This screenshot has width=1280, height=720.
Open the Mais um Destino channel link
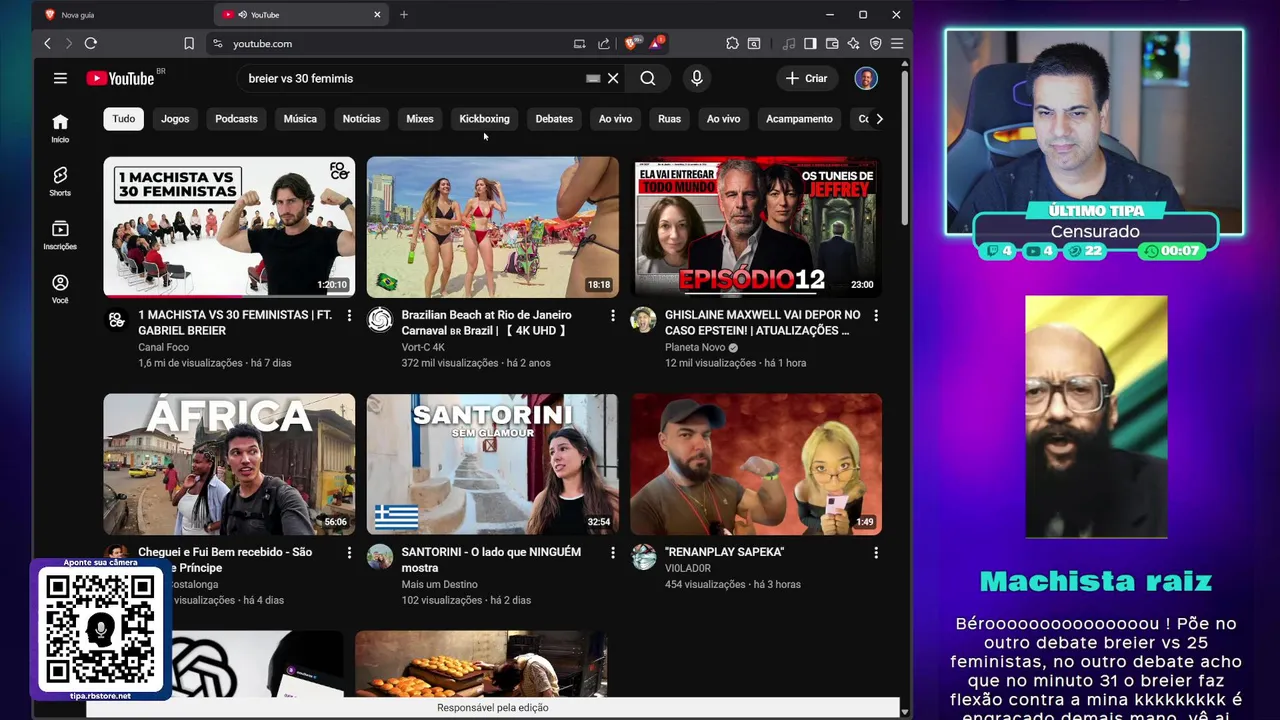439,584
